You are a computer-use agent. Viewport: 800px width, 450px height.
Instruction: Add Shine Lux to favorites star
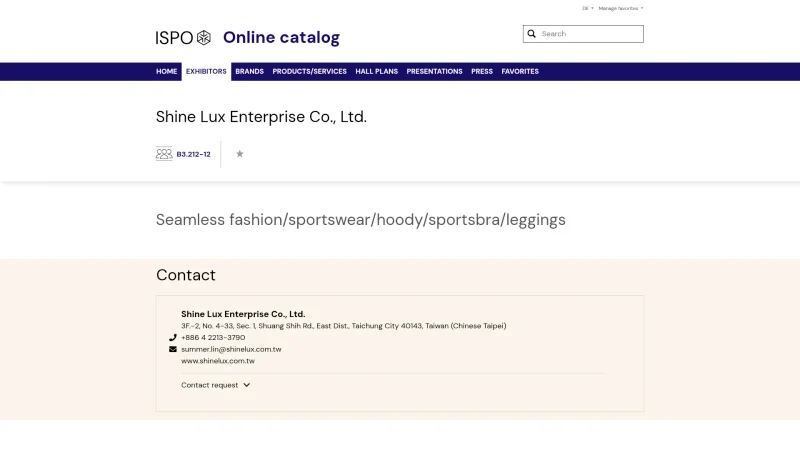(x=239, y=154)
